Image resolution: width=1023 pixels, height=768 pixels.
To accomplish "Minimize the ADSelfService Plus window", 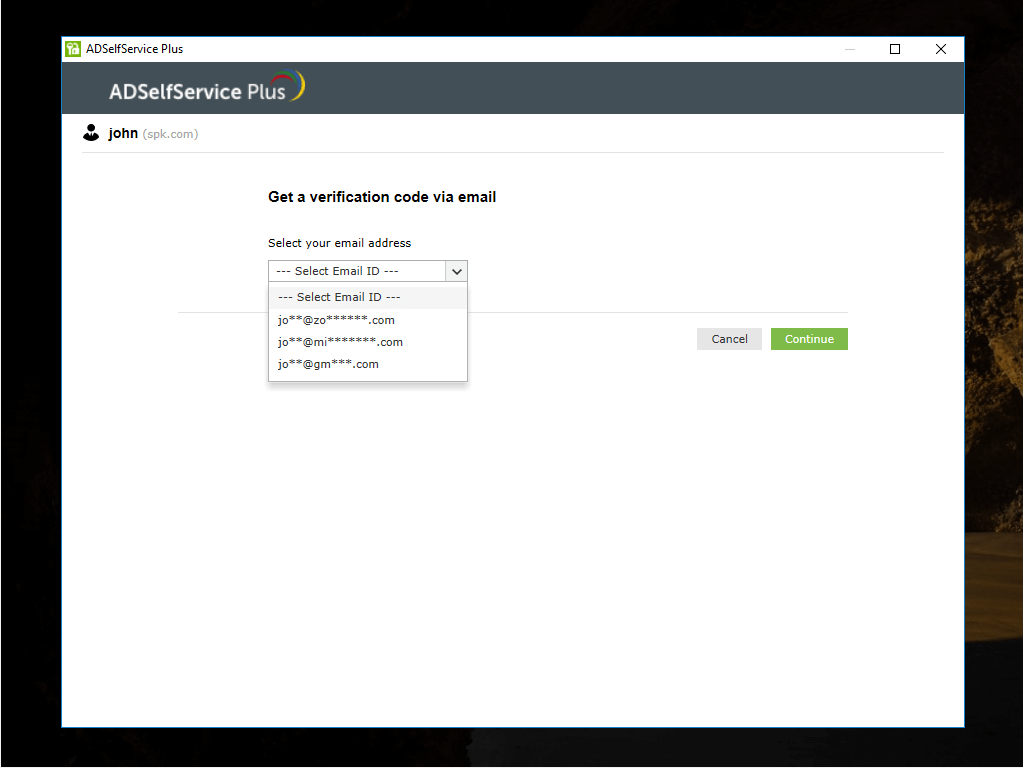I will 849,49.
